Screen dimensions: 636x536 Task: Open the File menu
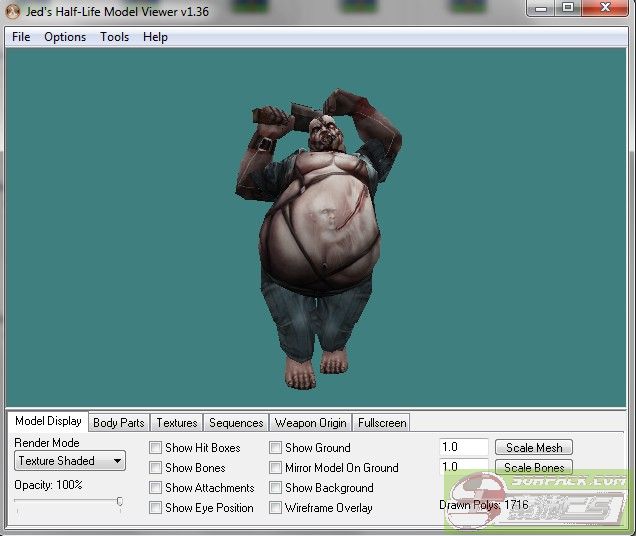(x=21, y=37)
